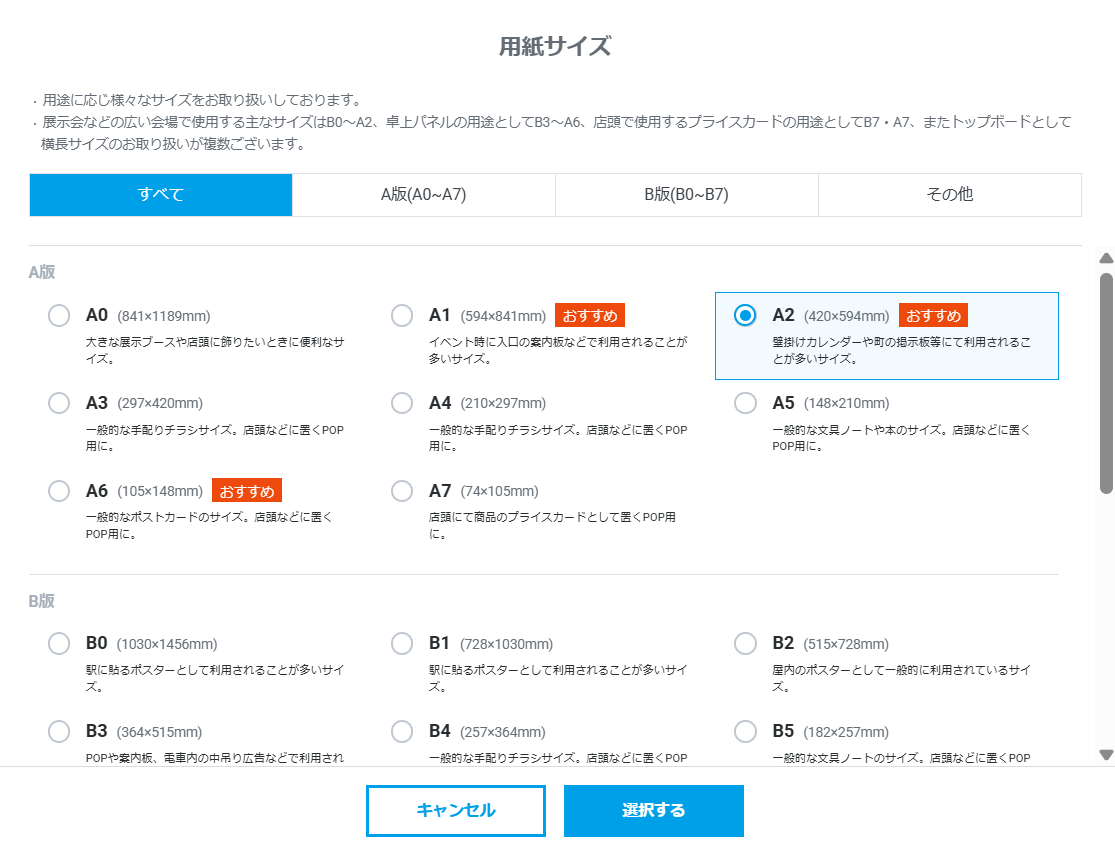Open the B版(B0~B7) tab

pyautogui.click(x=686, y=195)
